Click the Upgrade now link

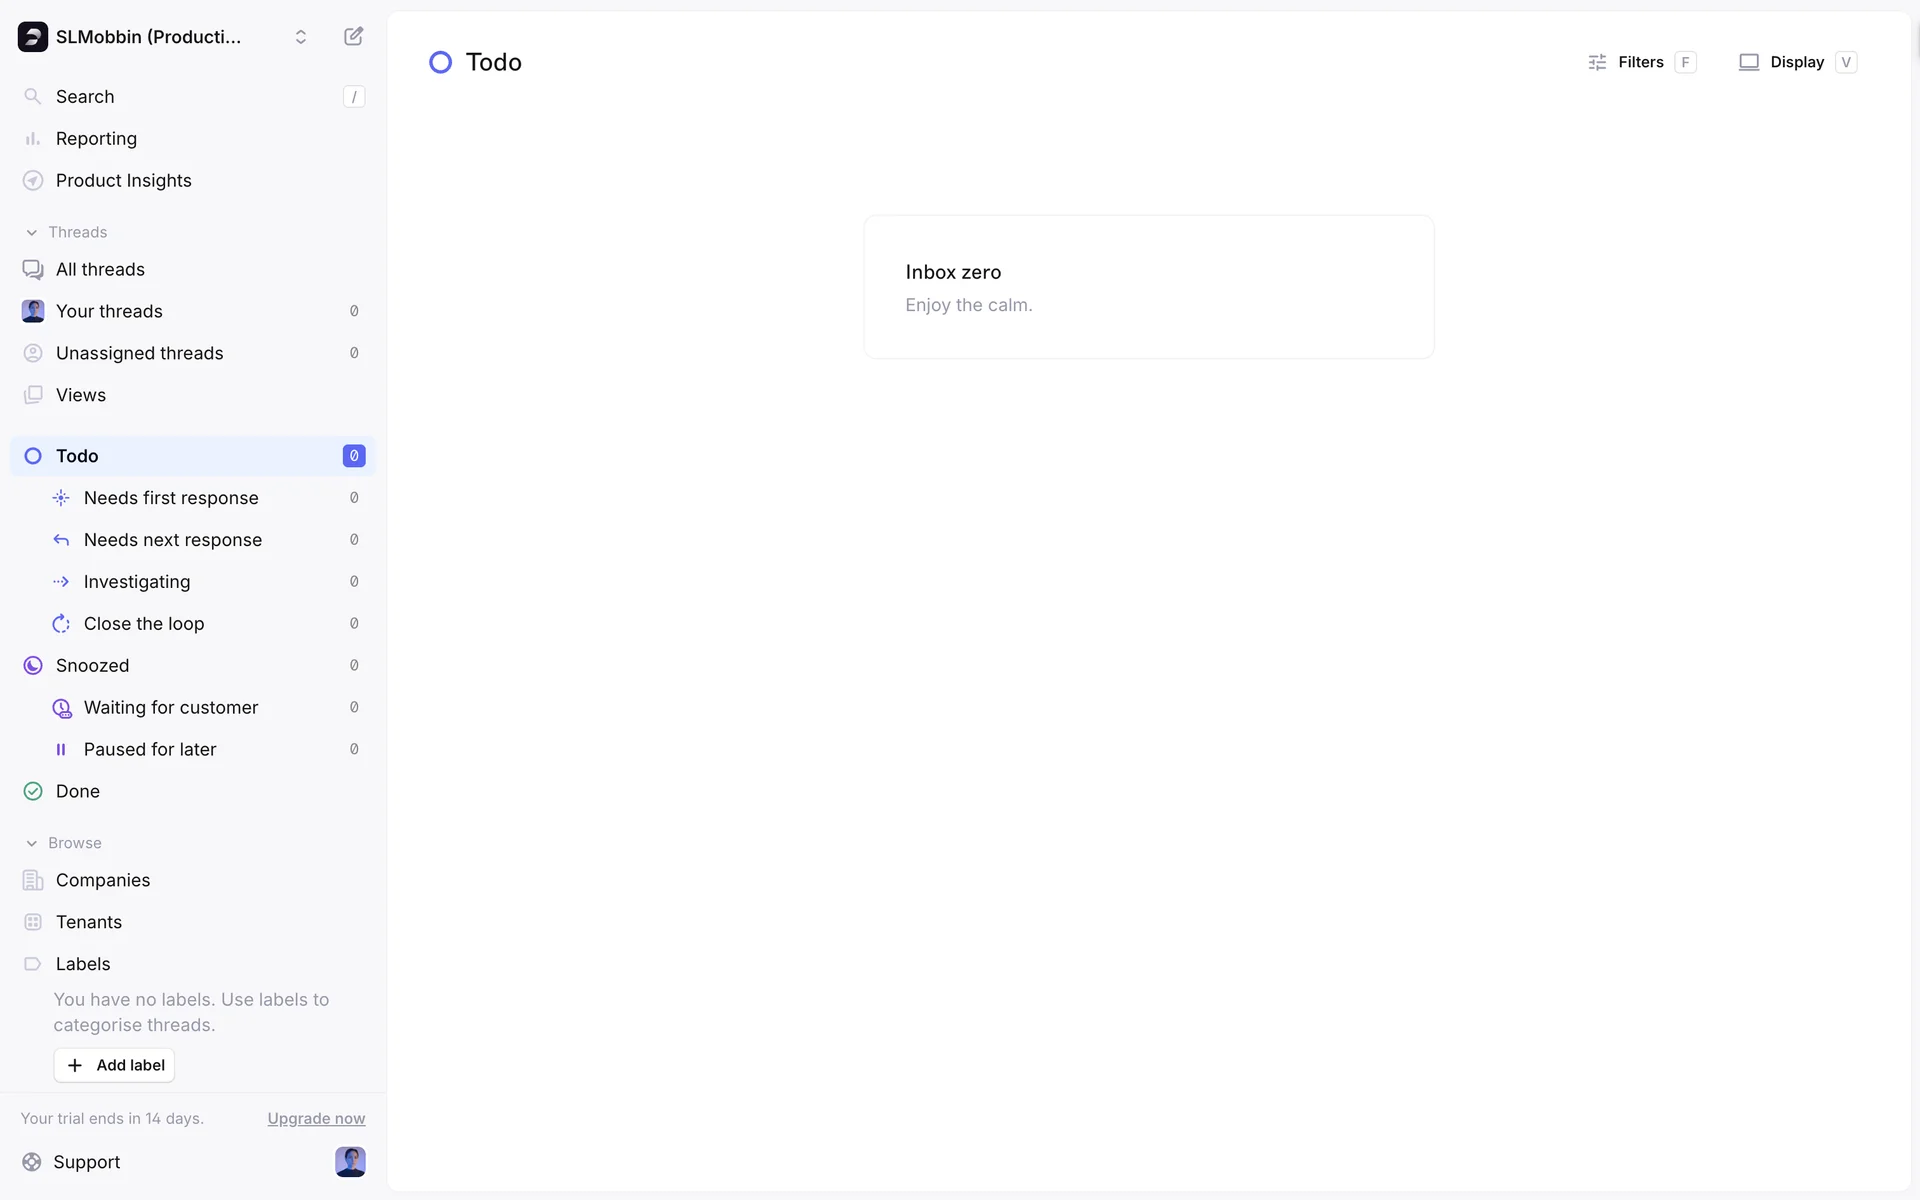(316, 1118)
